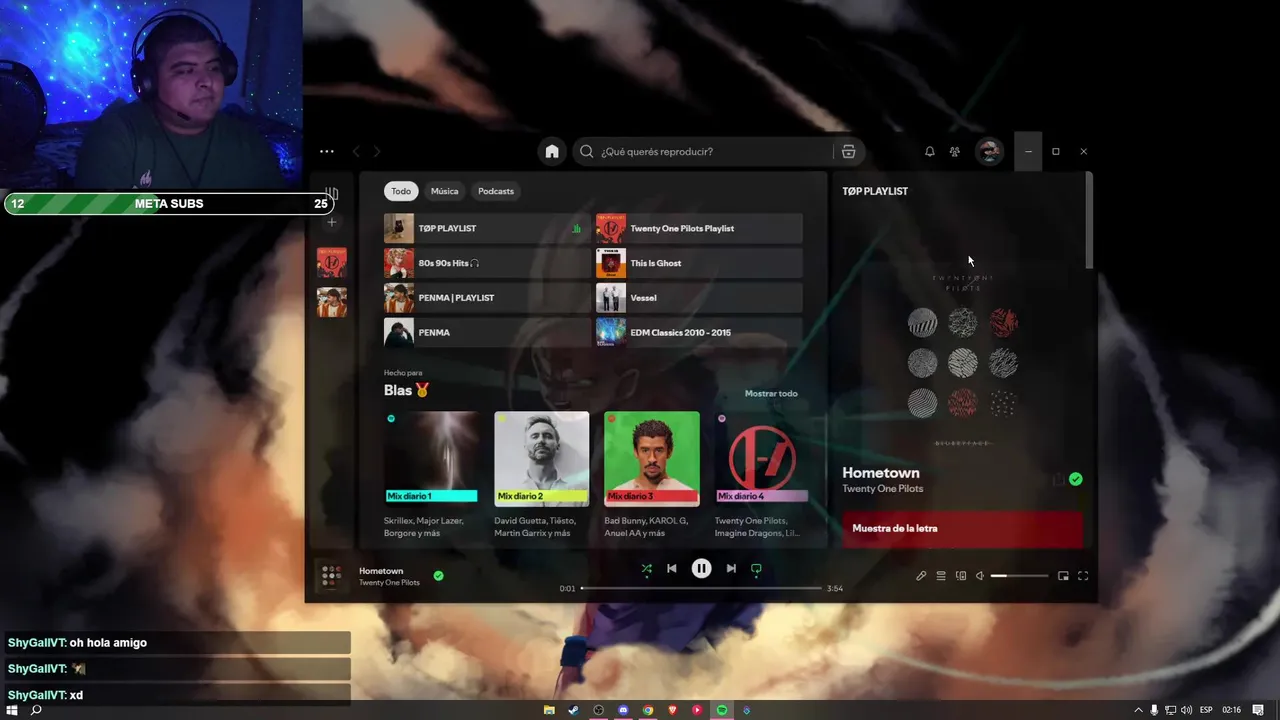Open EDM Classics 2010 - 2015 shortcut
The height and width of the screenshot is (720, 1280).
[699, 332]
